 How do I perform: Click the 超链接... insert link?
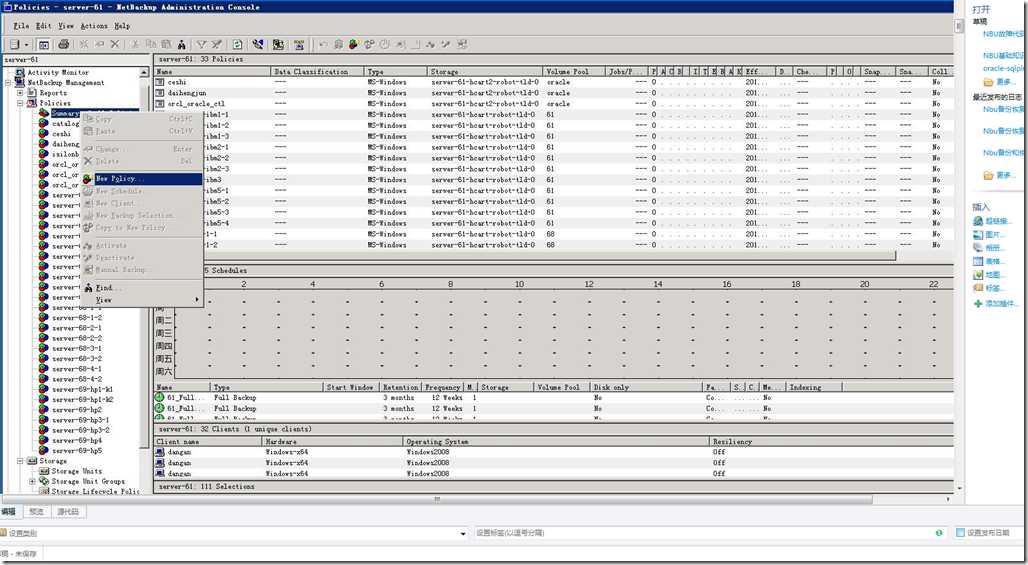(998, 222)
